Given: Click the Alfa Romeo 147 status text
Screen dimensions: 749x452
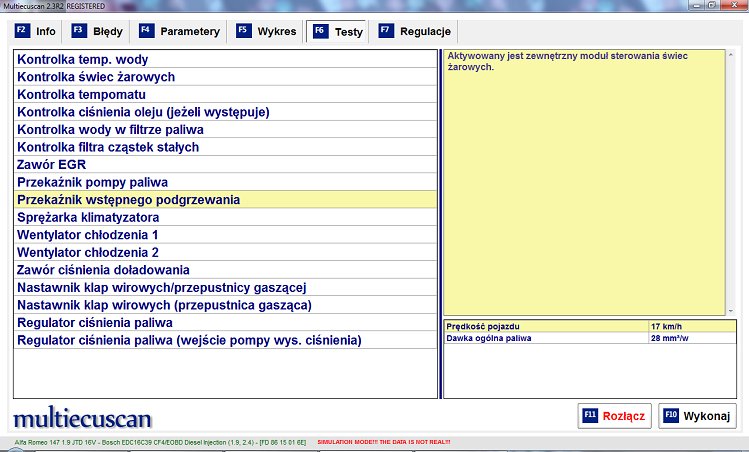Looking at the screenshot, I should point(160,442).
